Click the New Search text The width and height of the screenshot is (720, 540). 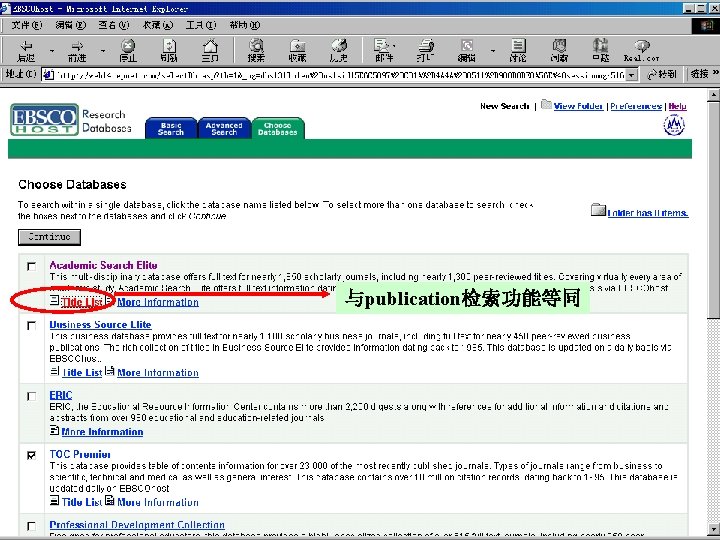click(505, 106)
